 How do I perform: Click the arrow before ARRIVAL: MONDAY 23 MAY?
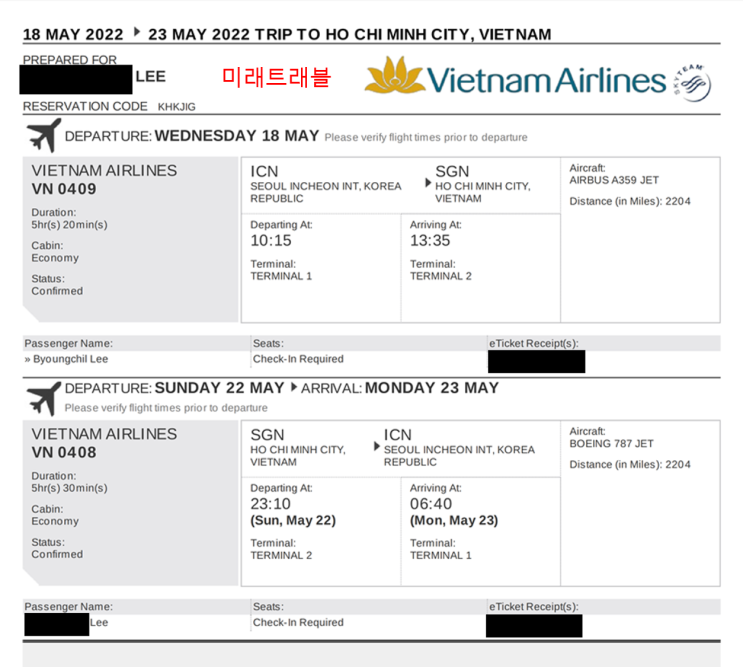pos(294,388)
